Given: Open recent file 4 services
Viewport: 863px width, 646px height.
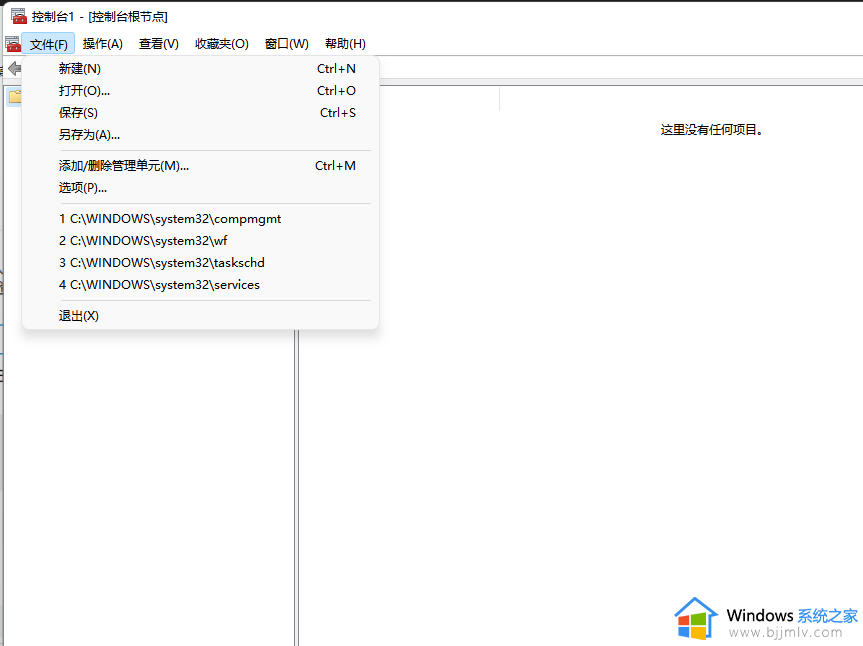Looking at the screenshot, I should pos(200,285).
